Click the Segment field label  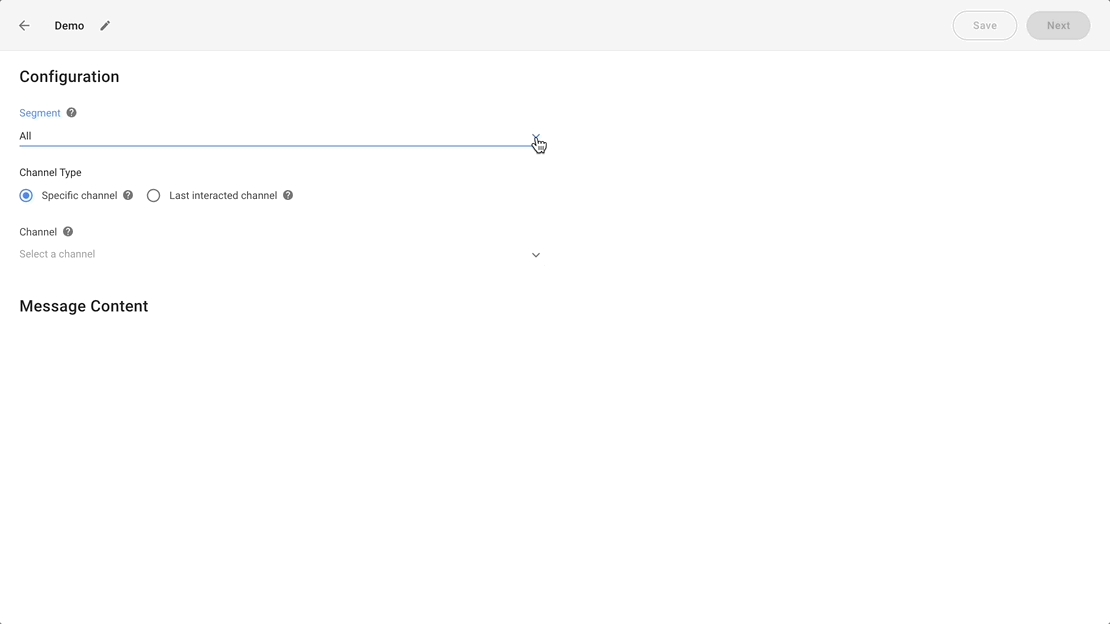(x=40, y=113)
